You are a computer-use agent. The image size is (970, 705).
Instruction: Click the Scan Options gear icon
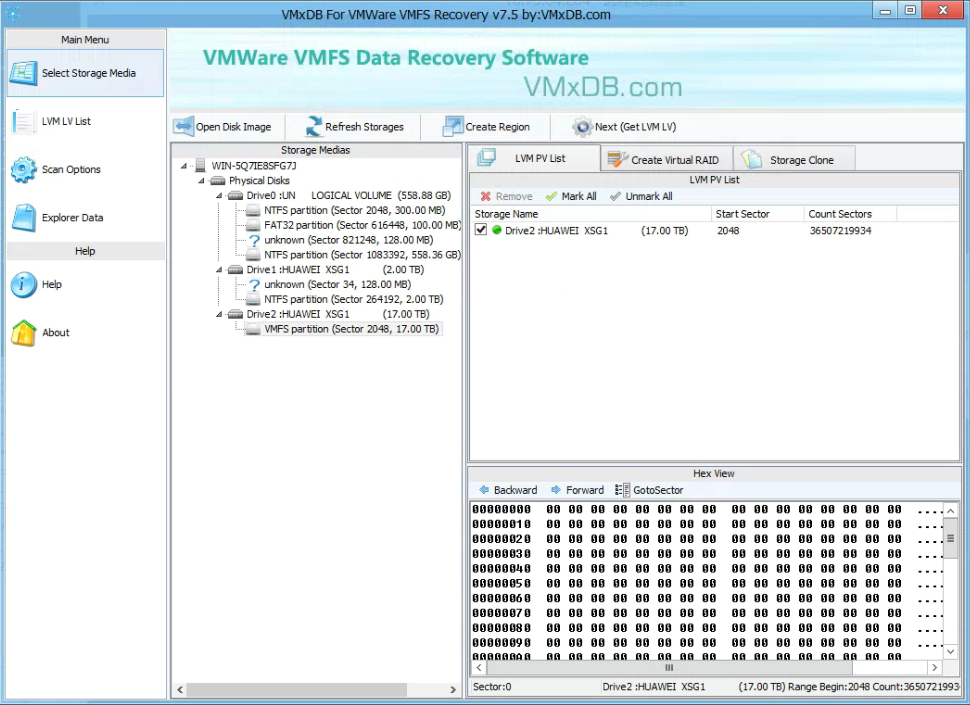(24, 169)
